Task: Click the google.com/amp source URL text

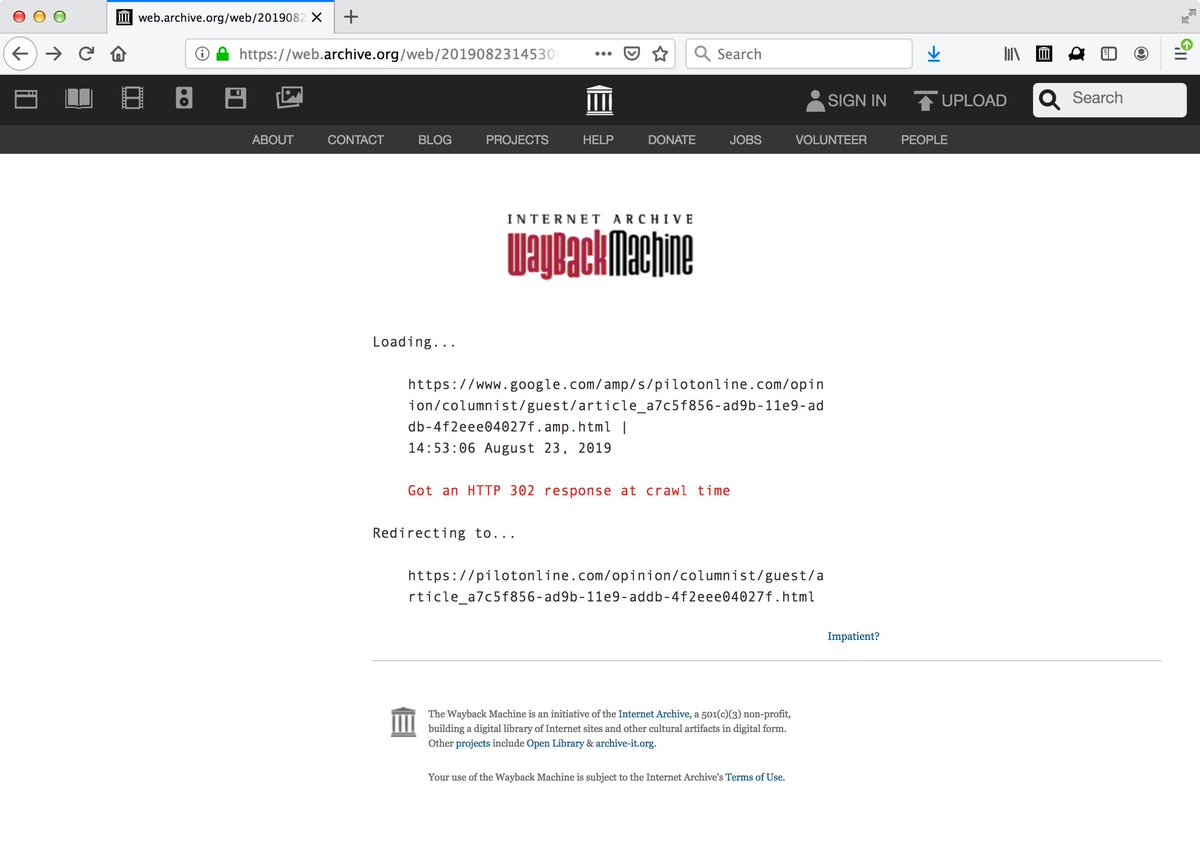Action: click(617, 405)
